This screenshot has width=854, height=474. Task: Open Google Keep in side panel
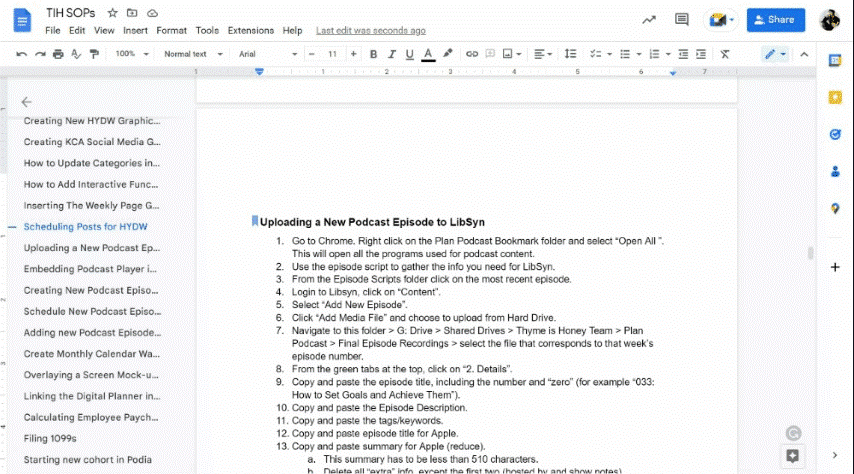click(835, 97)
